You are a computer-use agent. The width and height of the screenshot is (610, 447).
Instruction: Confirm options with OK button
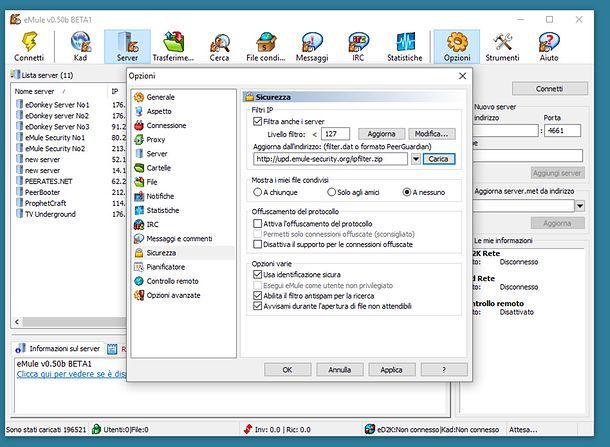coord(287,370)
